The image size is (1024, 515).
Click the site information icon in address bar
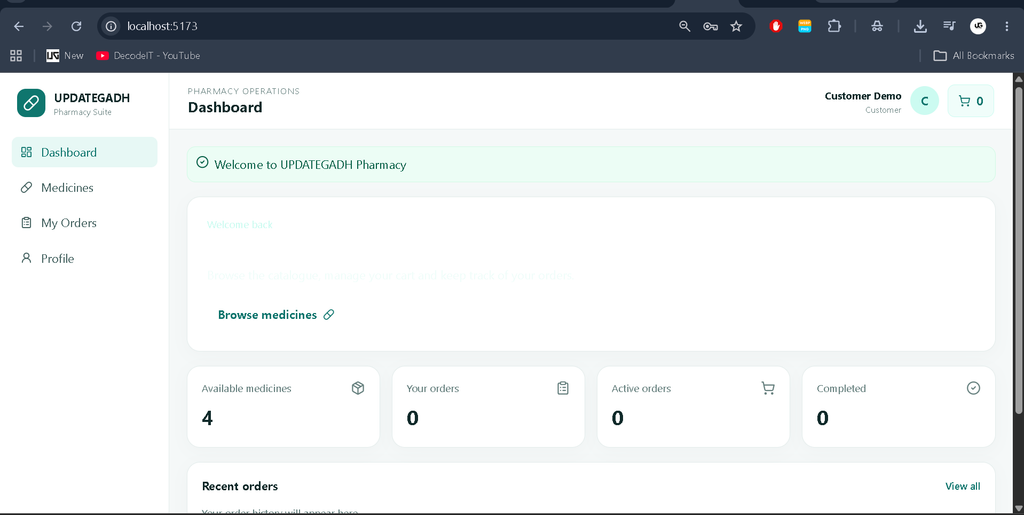point(111,26)
